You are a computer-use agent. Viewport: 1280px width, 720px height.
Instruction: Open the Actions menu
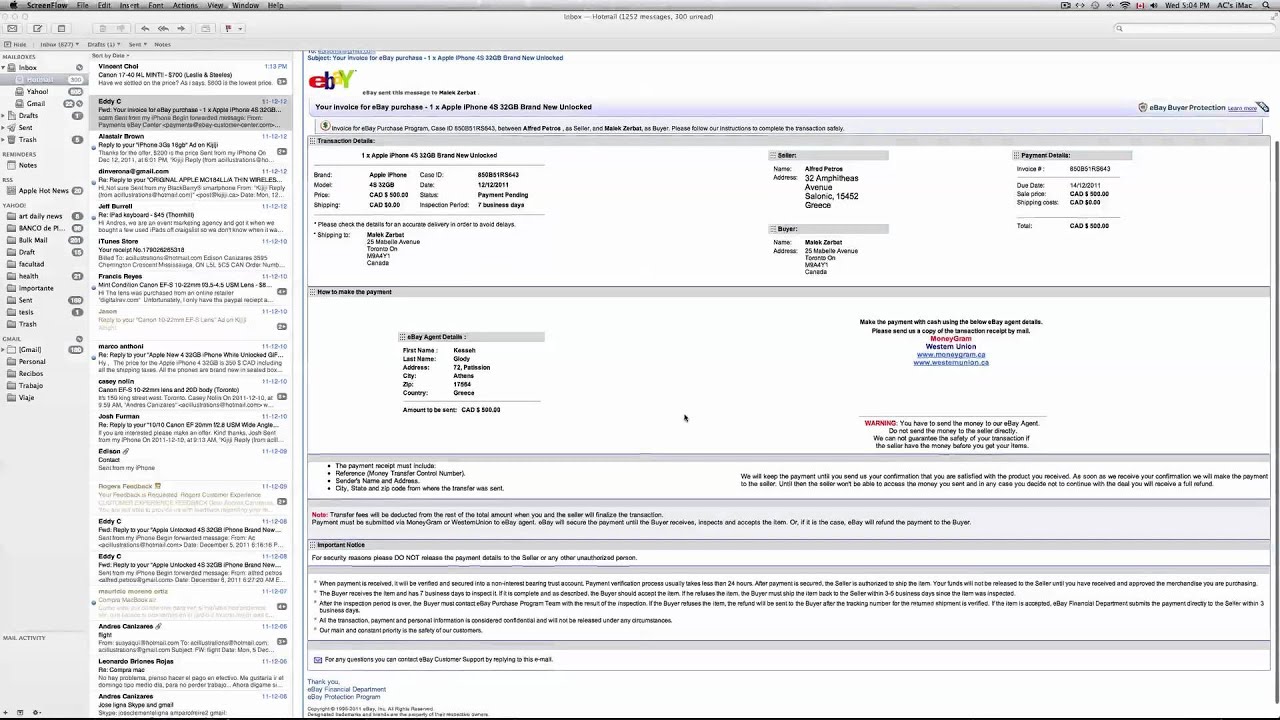(x=185, y=5)
